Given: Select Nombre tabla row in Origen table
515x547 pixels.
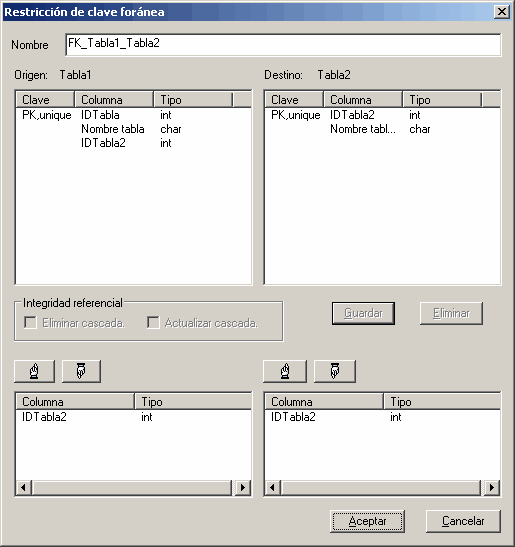Looking at the screenshot, I should [x=133, y=129].
